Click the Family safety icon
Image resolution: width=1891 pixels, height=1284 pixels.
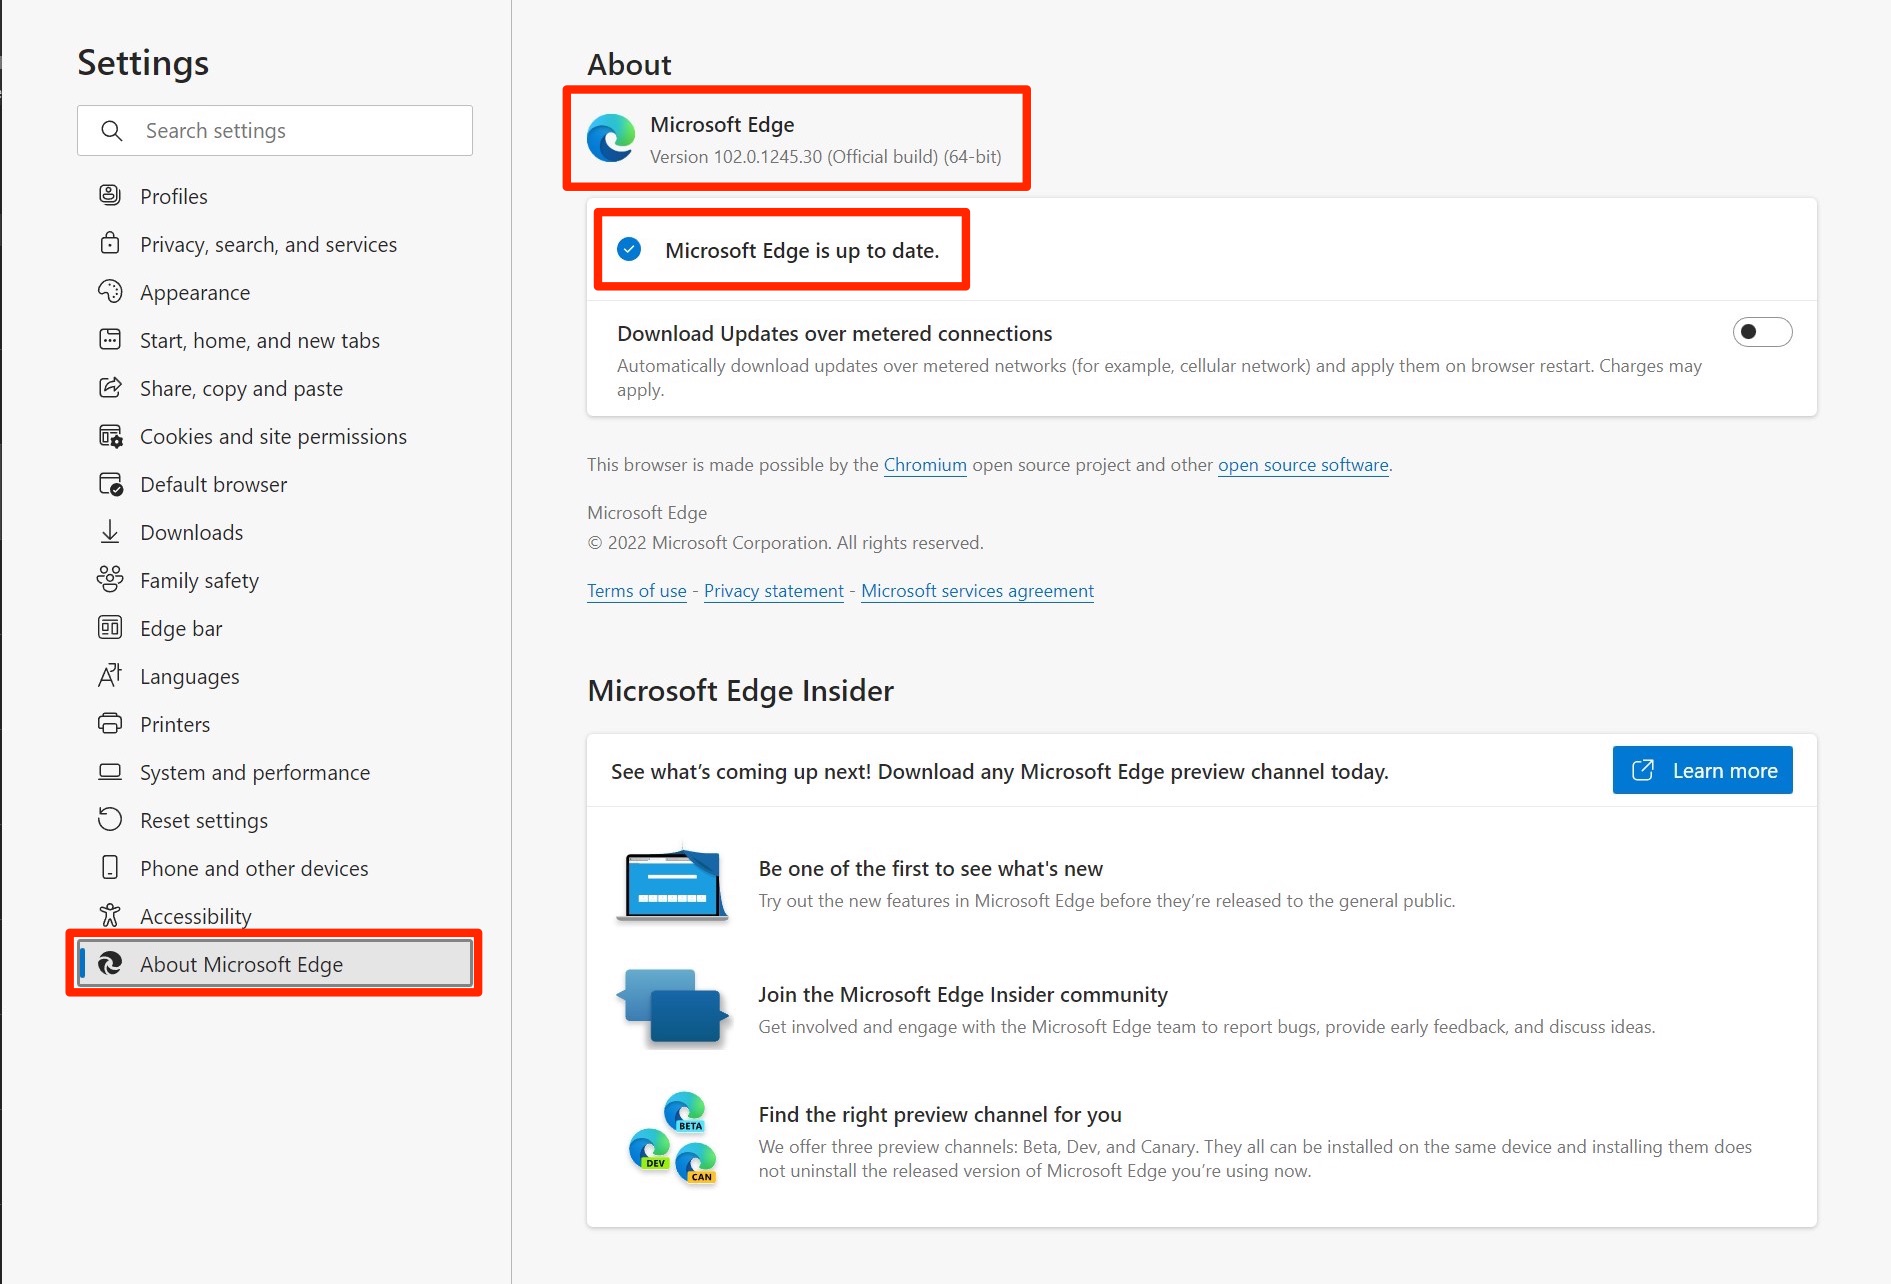pos(110,580)
